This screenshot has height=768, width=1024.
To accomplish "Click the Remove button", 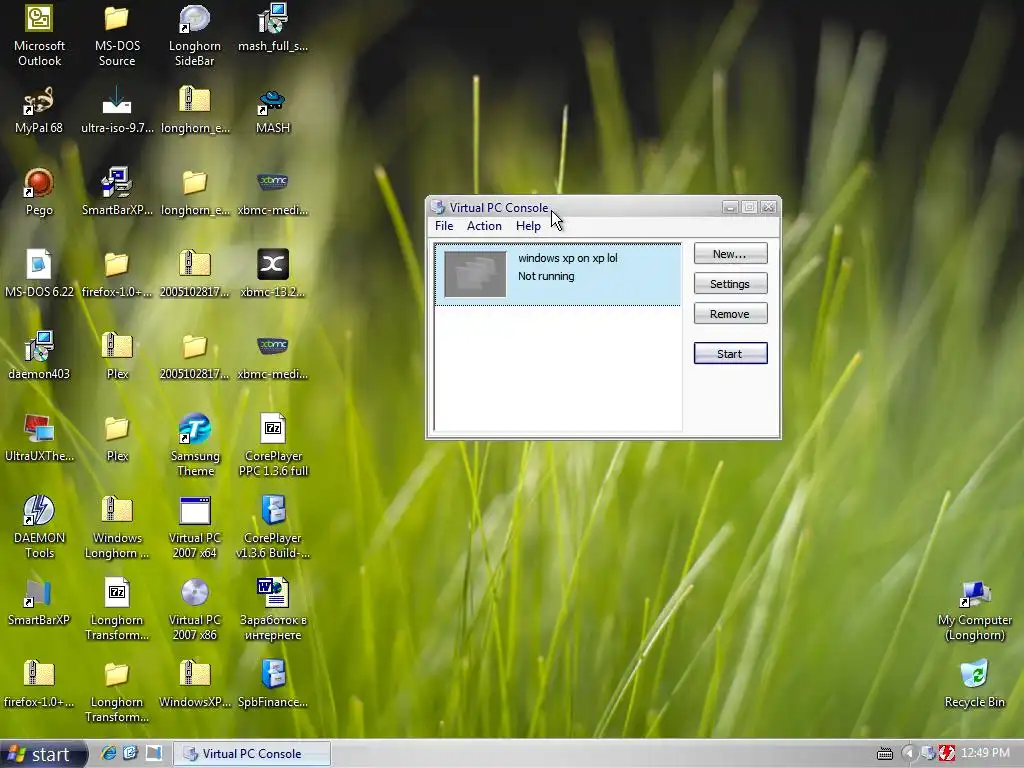I will pos(730,313).
